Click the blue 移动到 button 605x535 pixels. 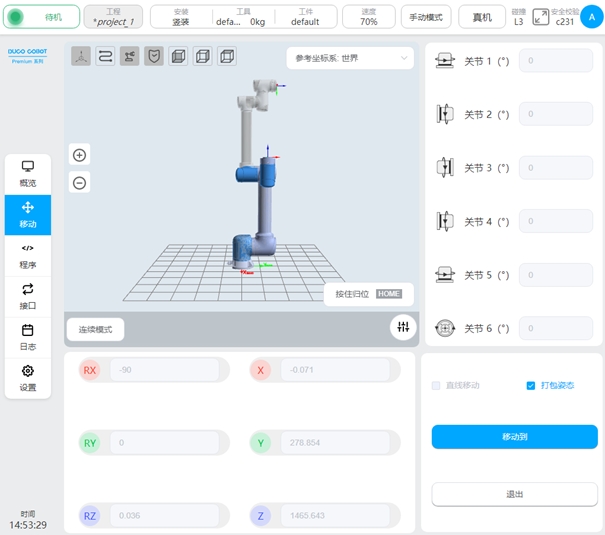click(514, 437)
